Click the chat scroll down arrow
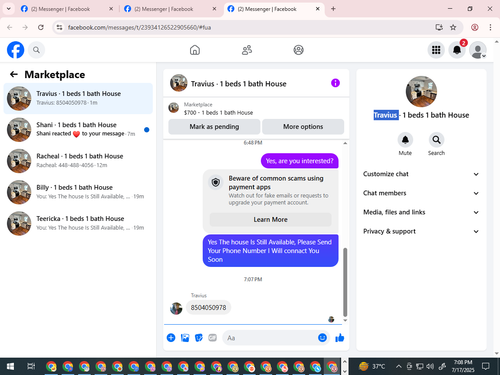Screen dimensions: 500x375 pyautogui.click(x=345, y=320)
